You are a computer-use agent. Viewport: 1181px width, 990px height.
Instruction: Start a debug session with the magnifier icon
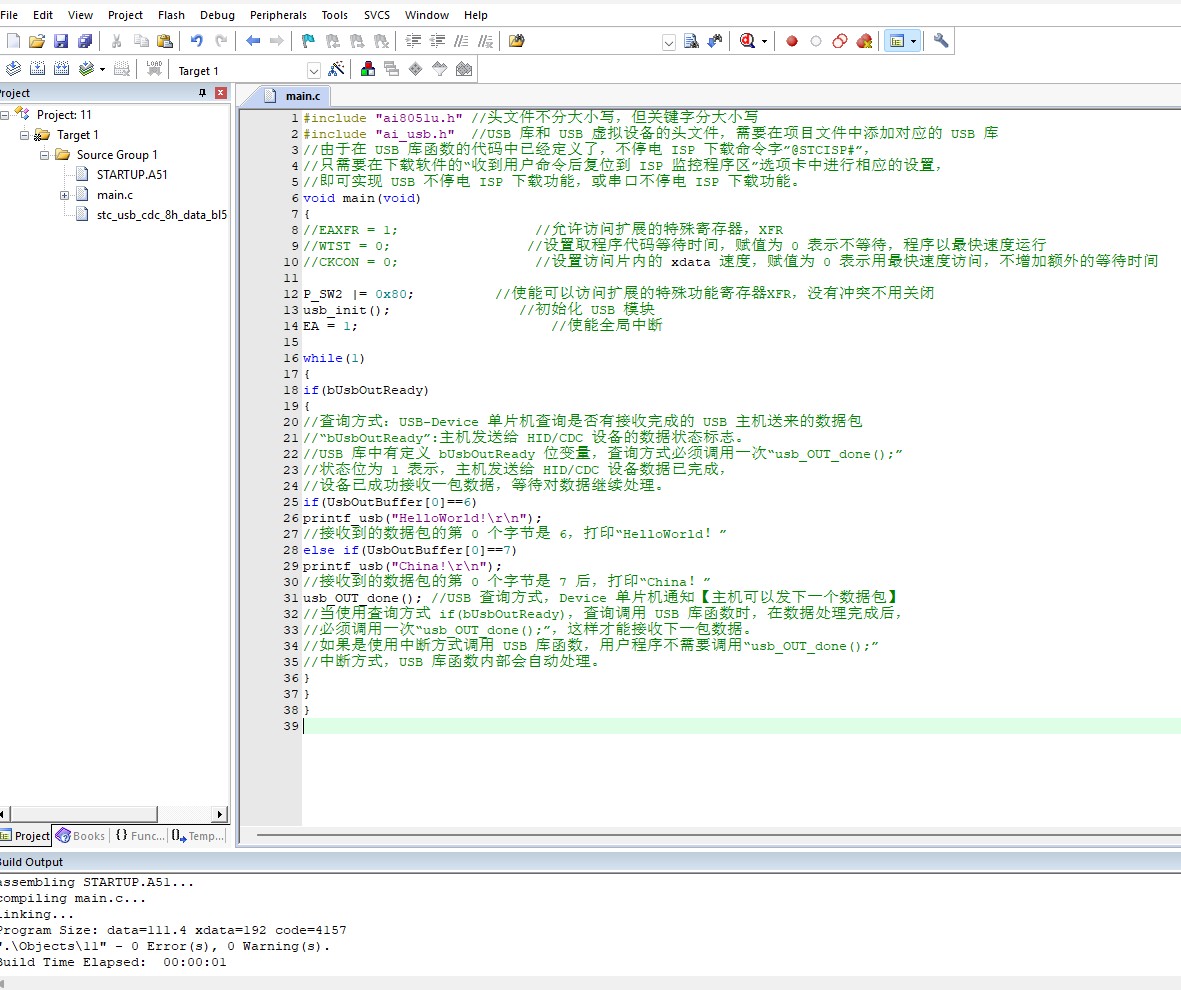747,41
